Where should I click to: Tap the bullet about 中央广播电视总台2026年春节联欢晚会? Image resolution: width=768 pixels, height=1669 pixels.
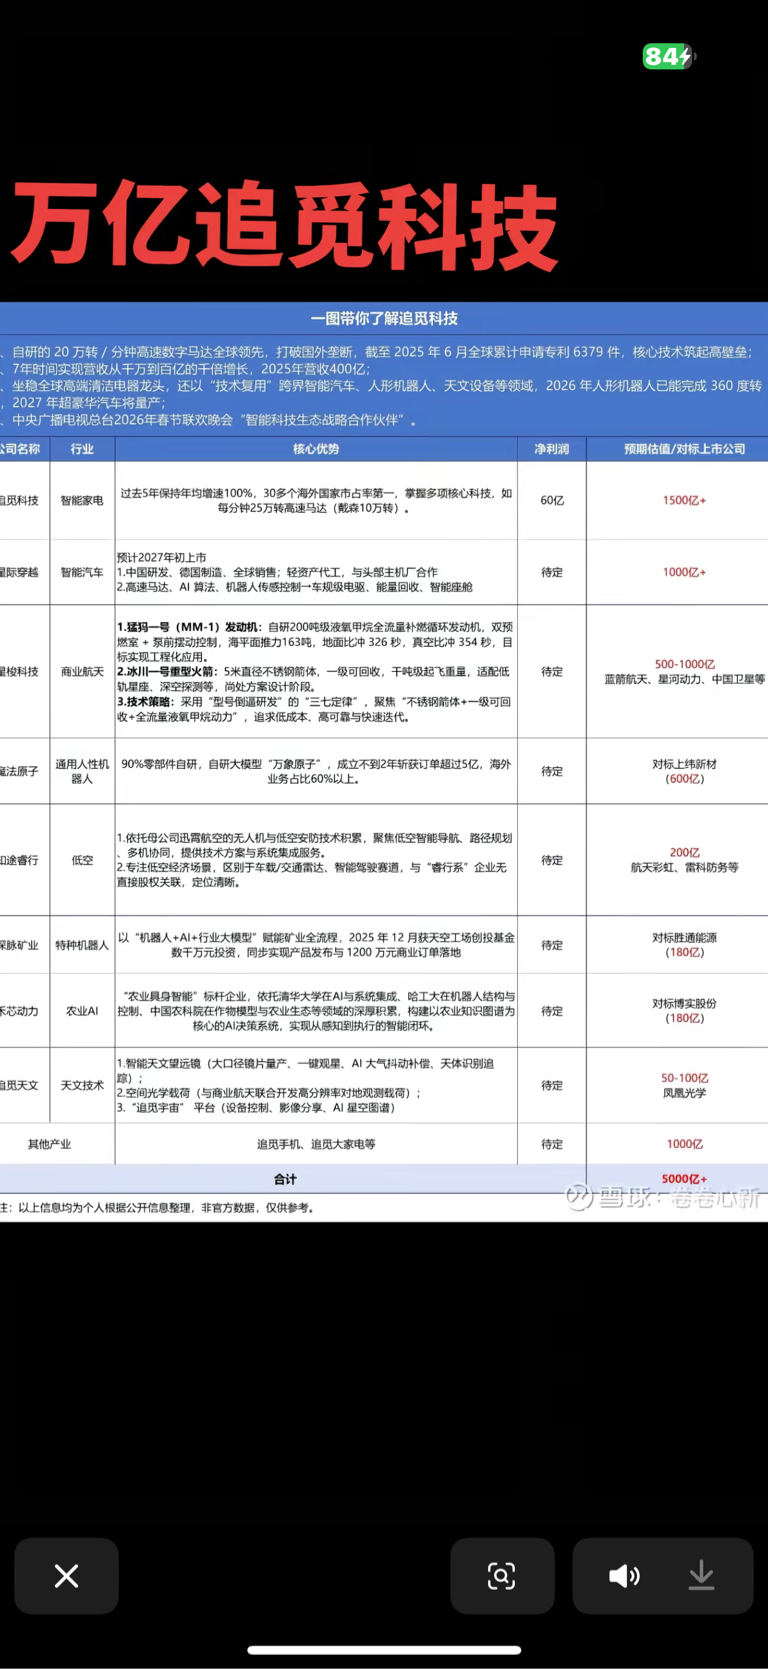point(210,420)
